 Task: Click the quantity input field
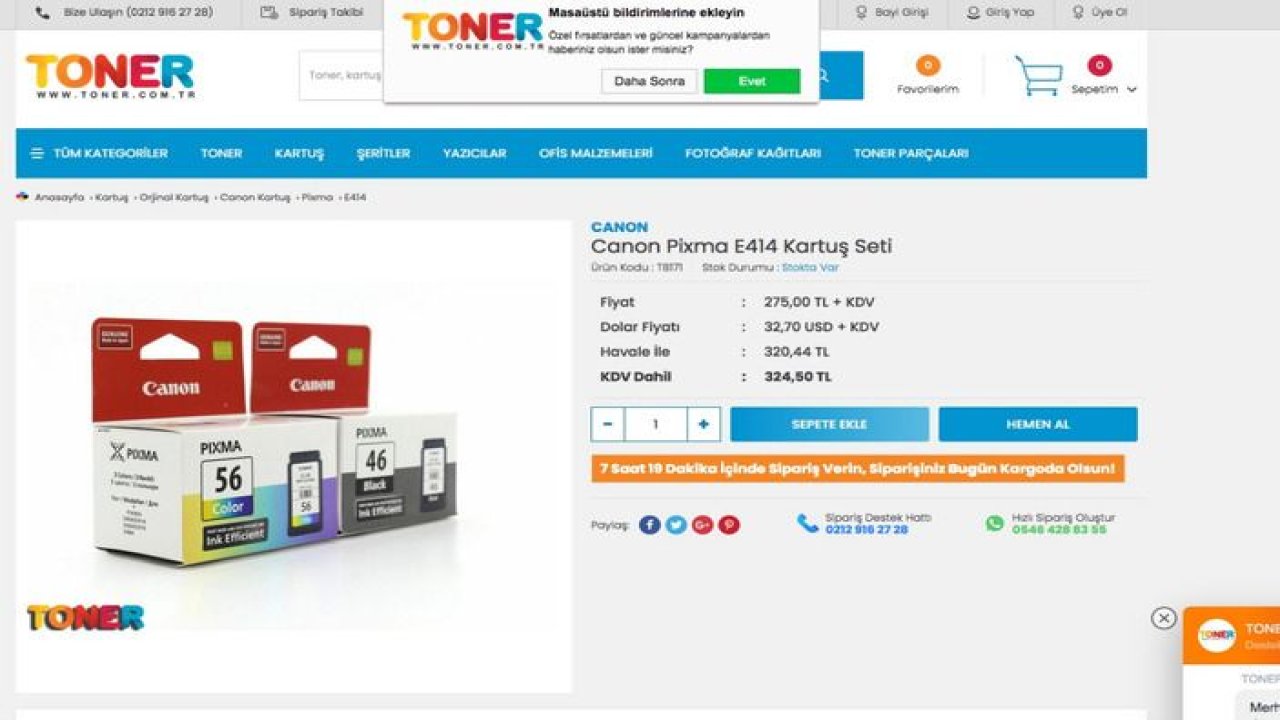656,424
